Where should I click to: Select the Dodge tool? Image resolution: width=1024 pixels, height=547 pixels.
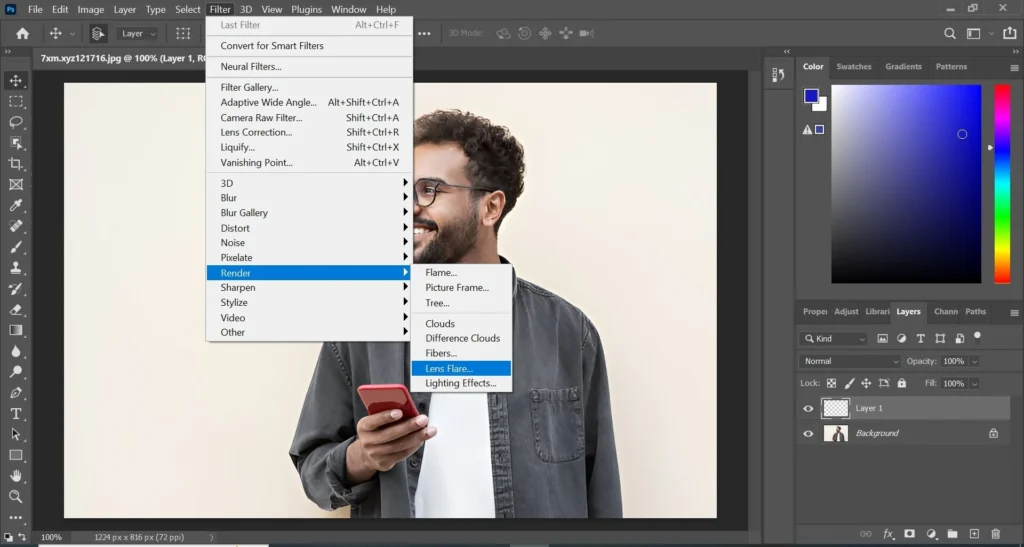pos(16,372)
